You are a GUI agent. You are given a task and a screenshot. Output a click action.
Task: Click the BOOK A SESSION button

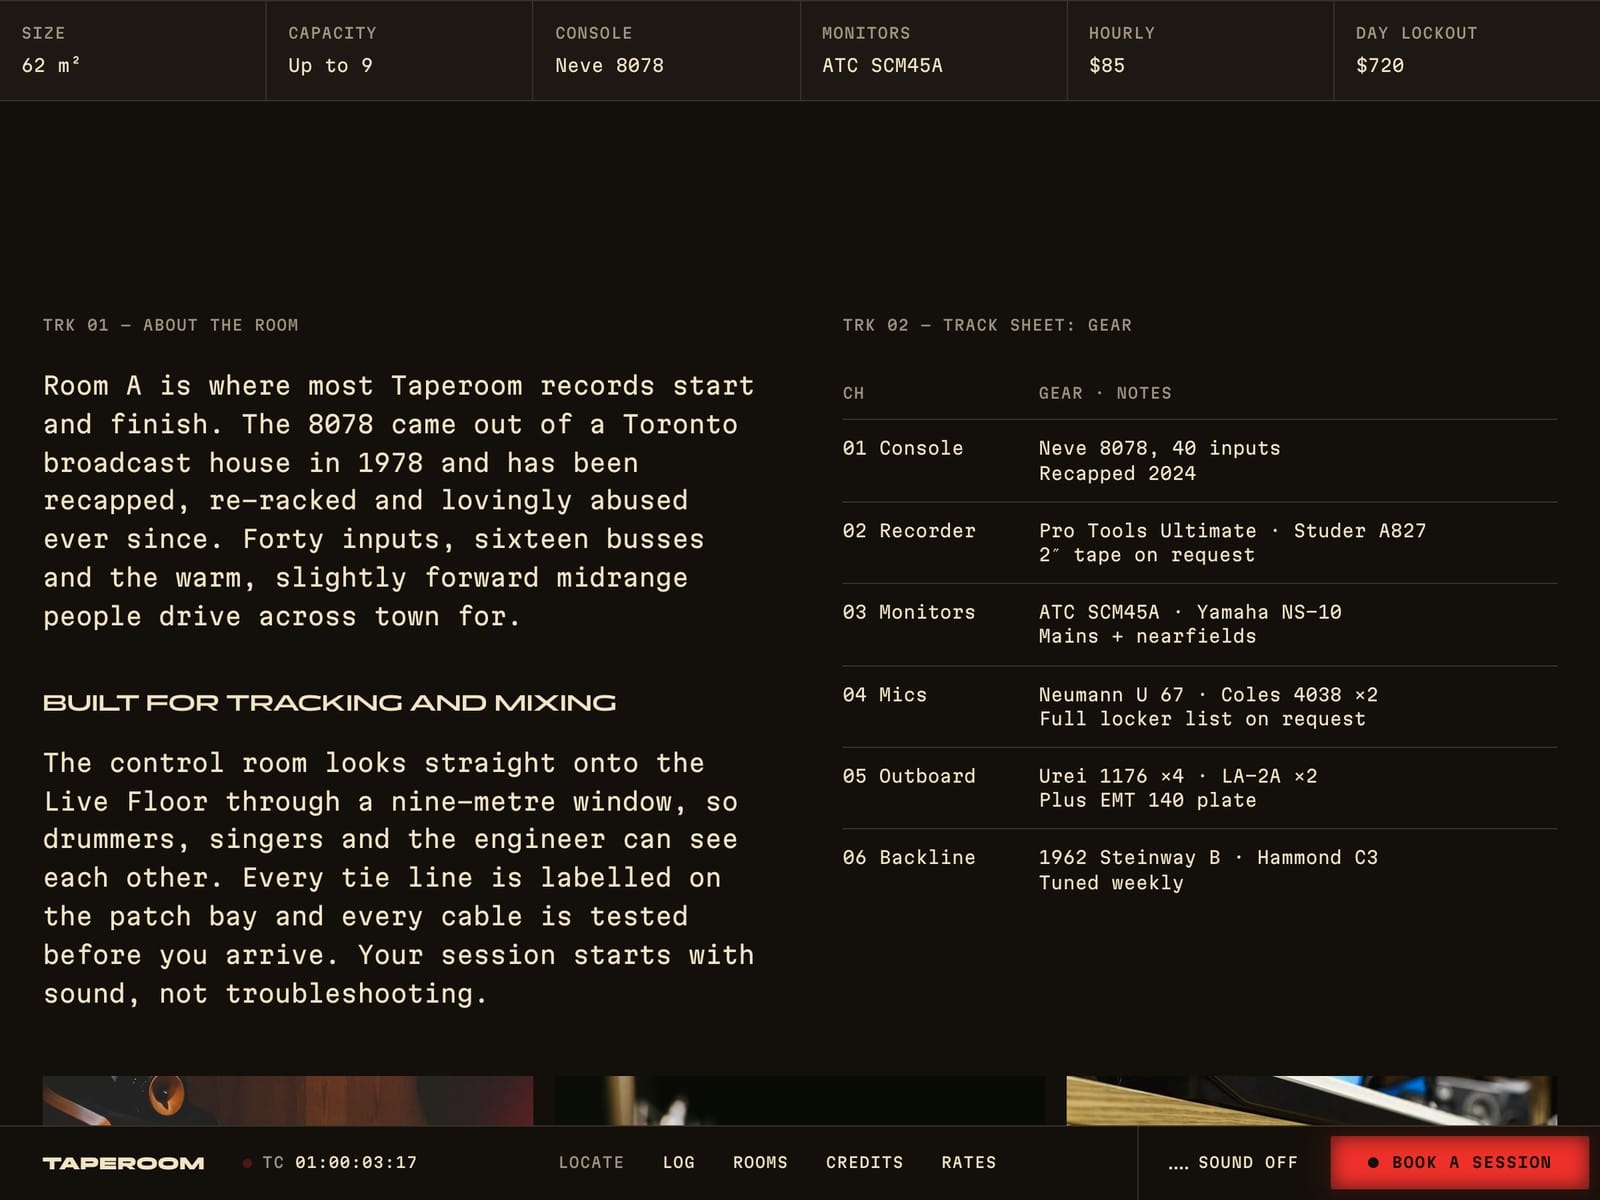1459,1162
